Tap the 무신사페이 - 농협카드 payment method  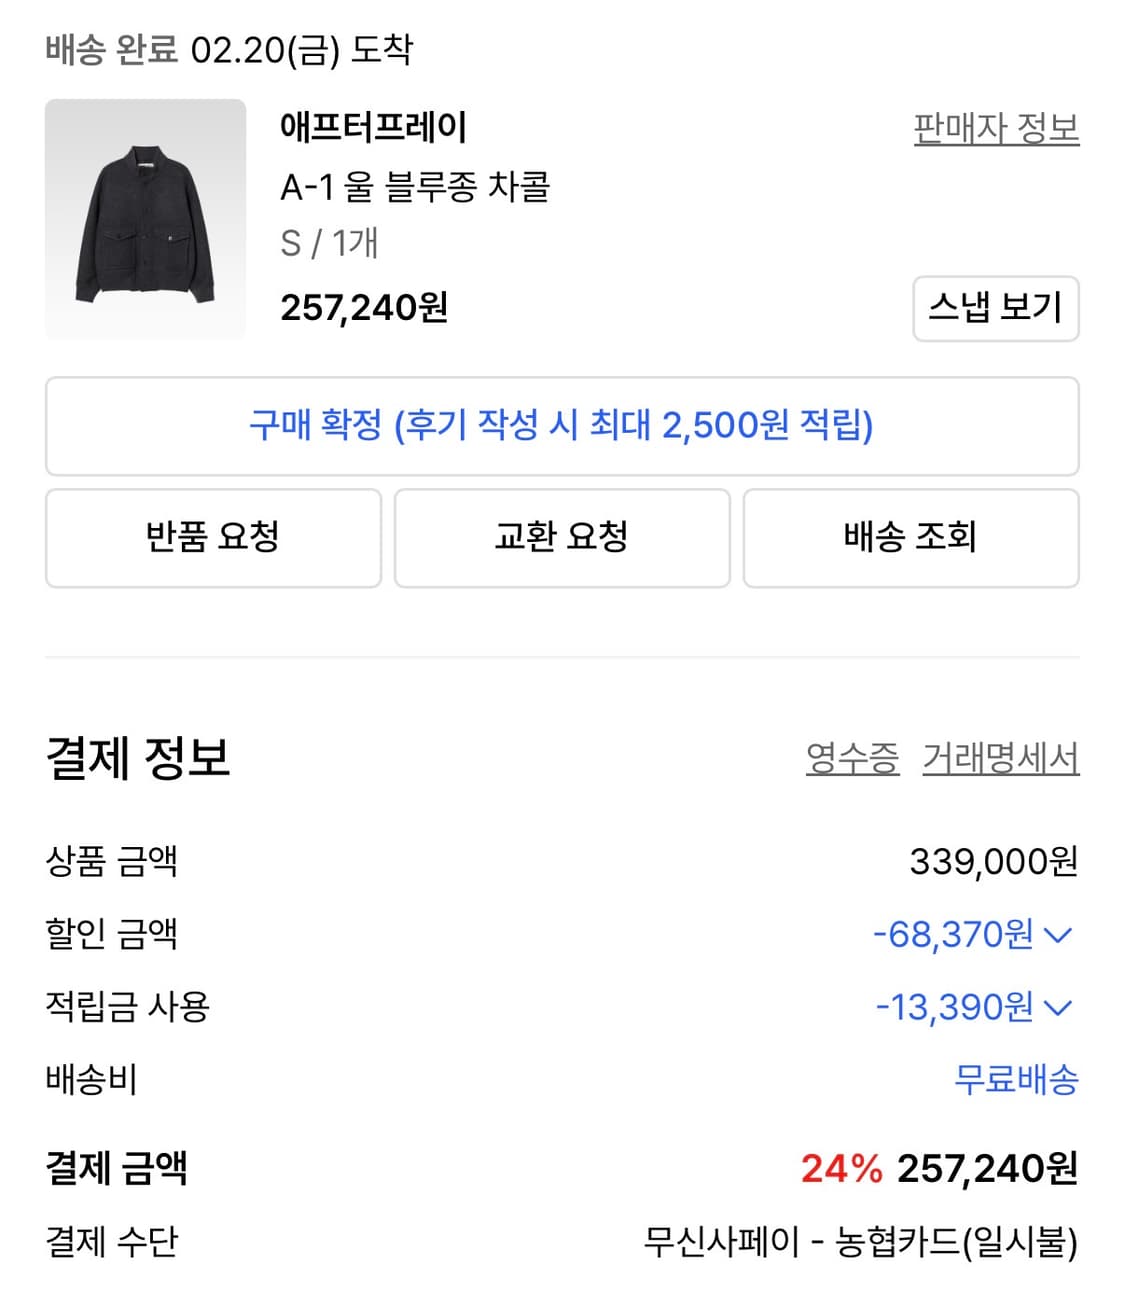(860, 1242)
